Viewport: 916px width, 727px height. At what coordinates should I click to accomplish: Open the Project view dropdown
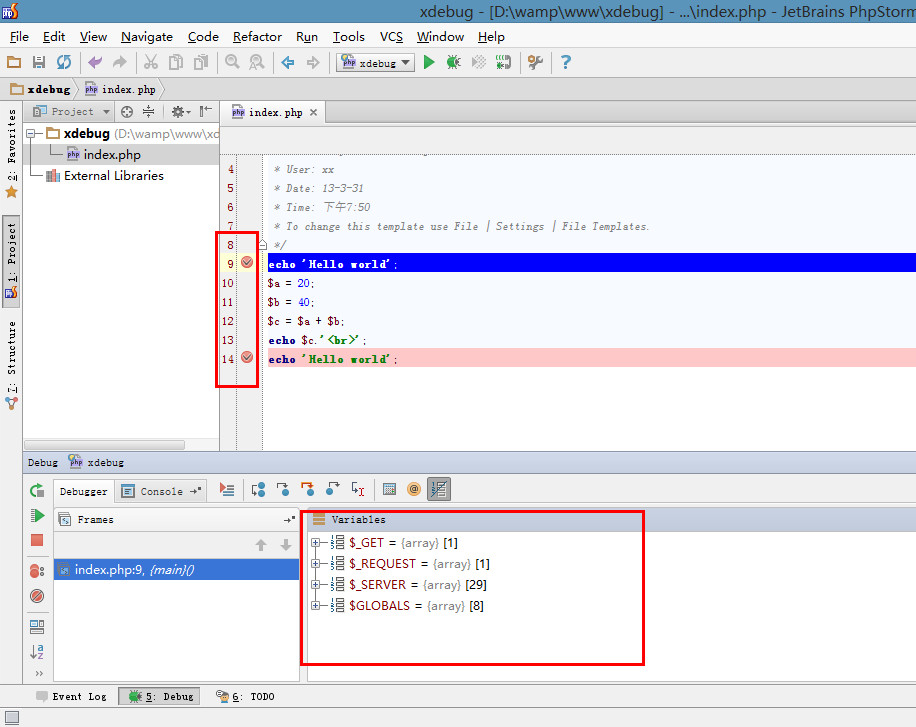(71, 112)
